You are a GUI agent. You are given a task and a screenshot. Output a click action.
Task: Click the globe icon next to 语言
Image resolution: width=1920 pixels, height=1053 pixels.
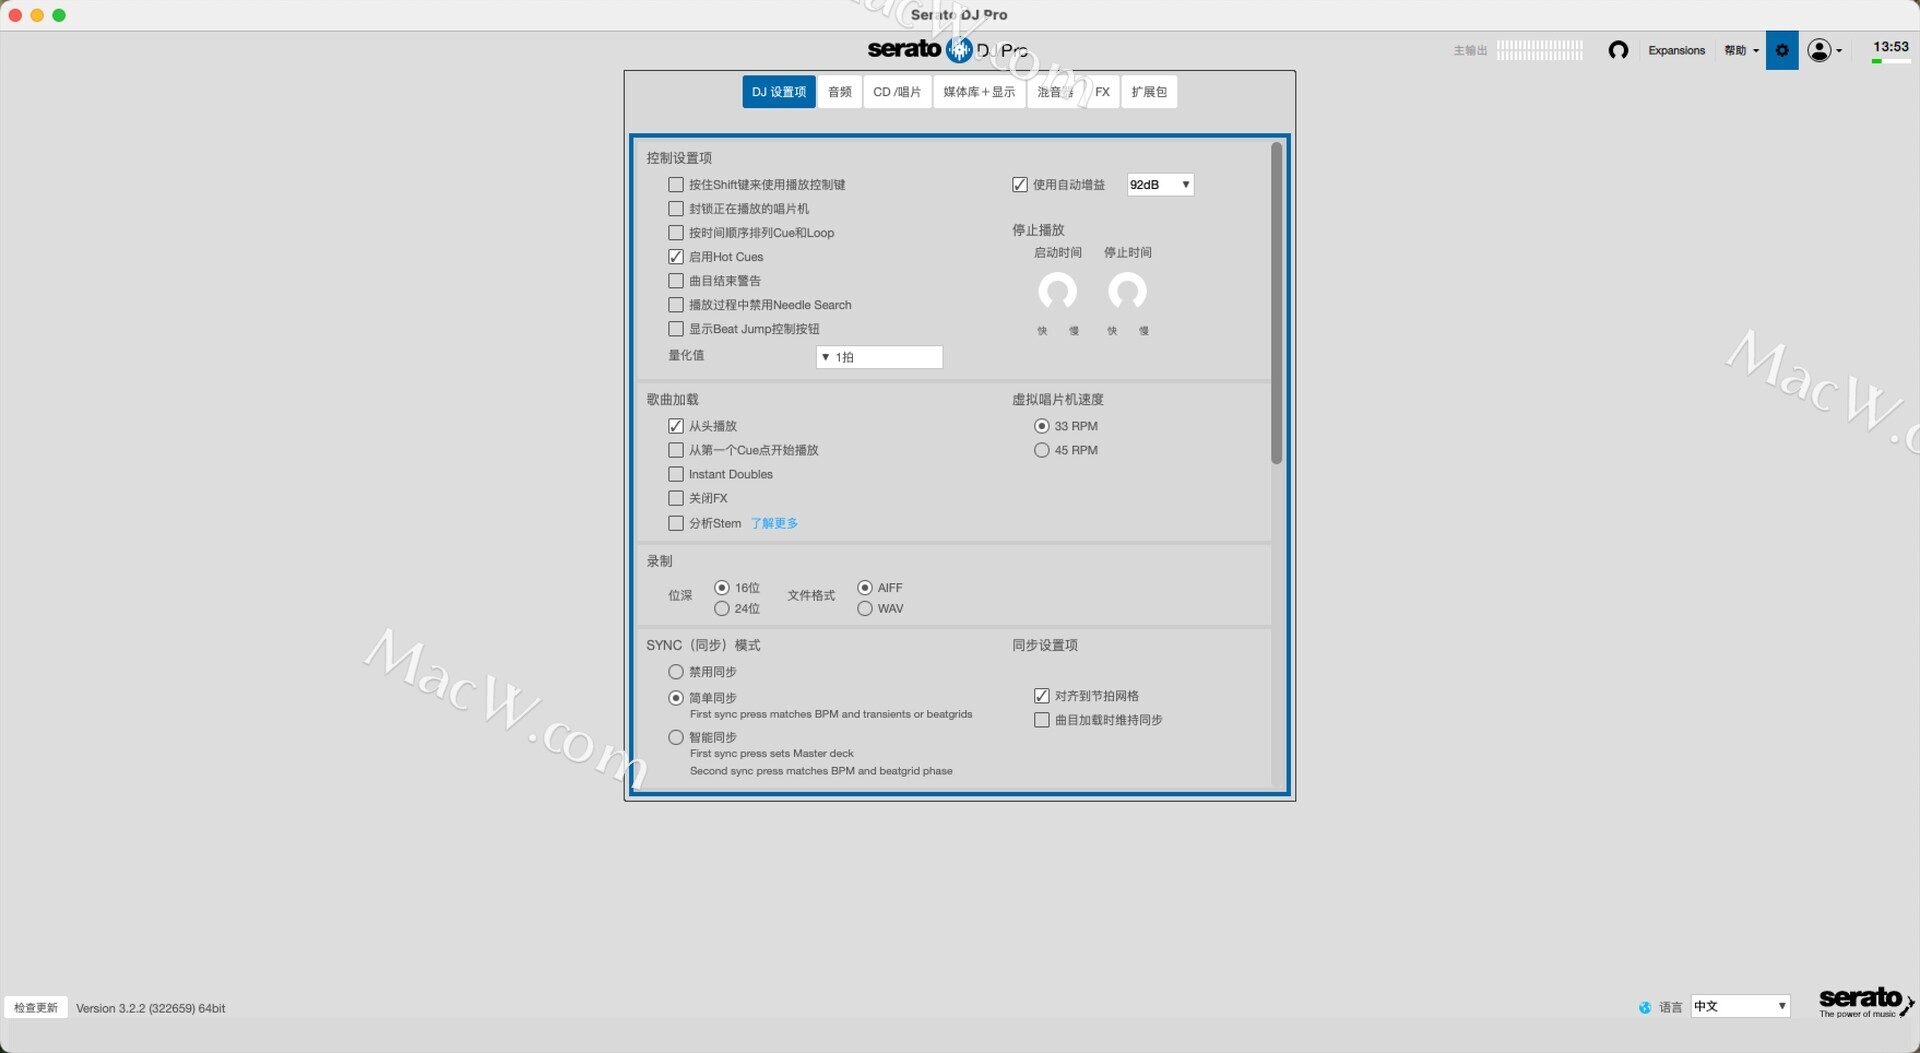[x=1645, y=1007]
